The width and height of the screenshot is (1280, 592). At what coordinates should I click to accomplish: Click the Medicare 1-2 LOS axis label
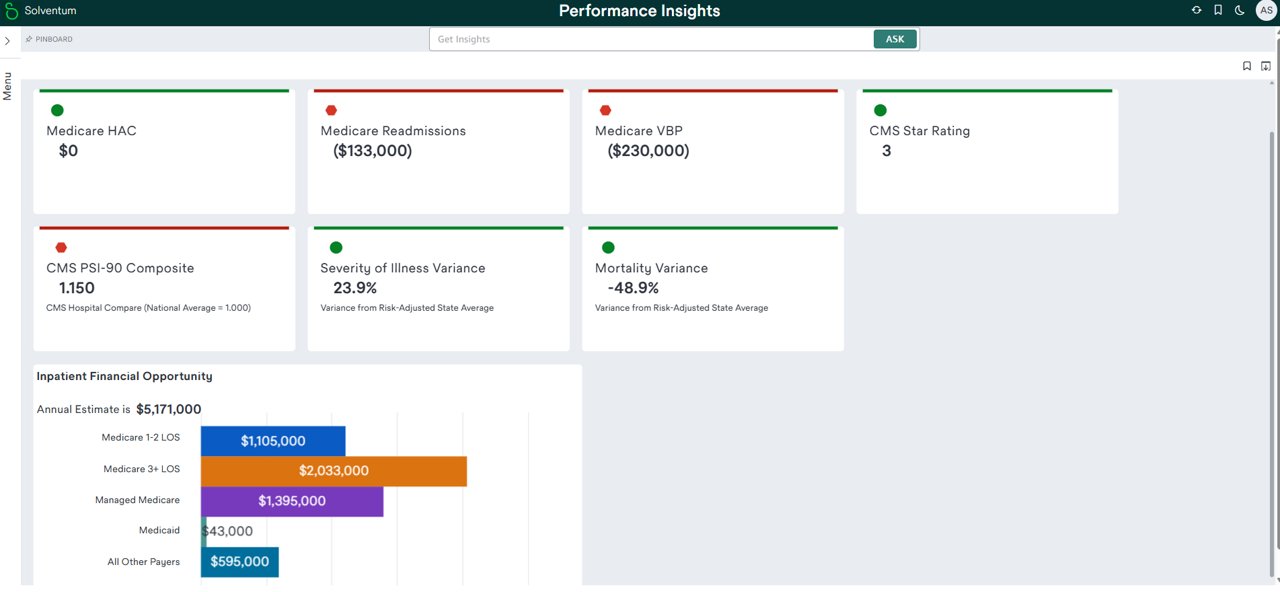click(x=141, y=438)
